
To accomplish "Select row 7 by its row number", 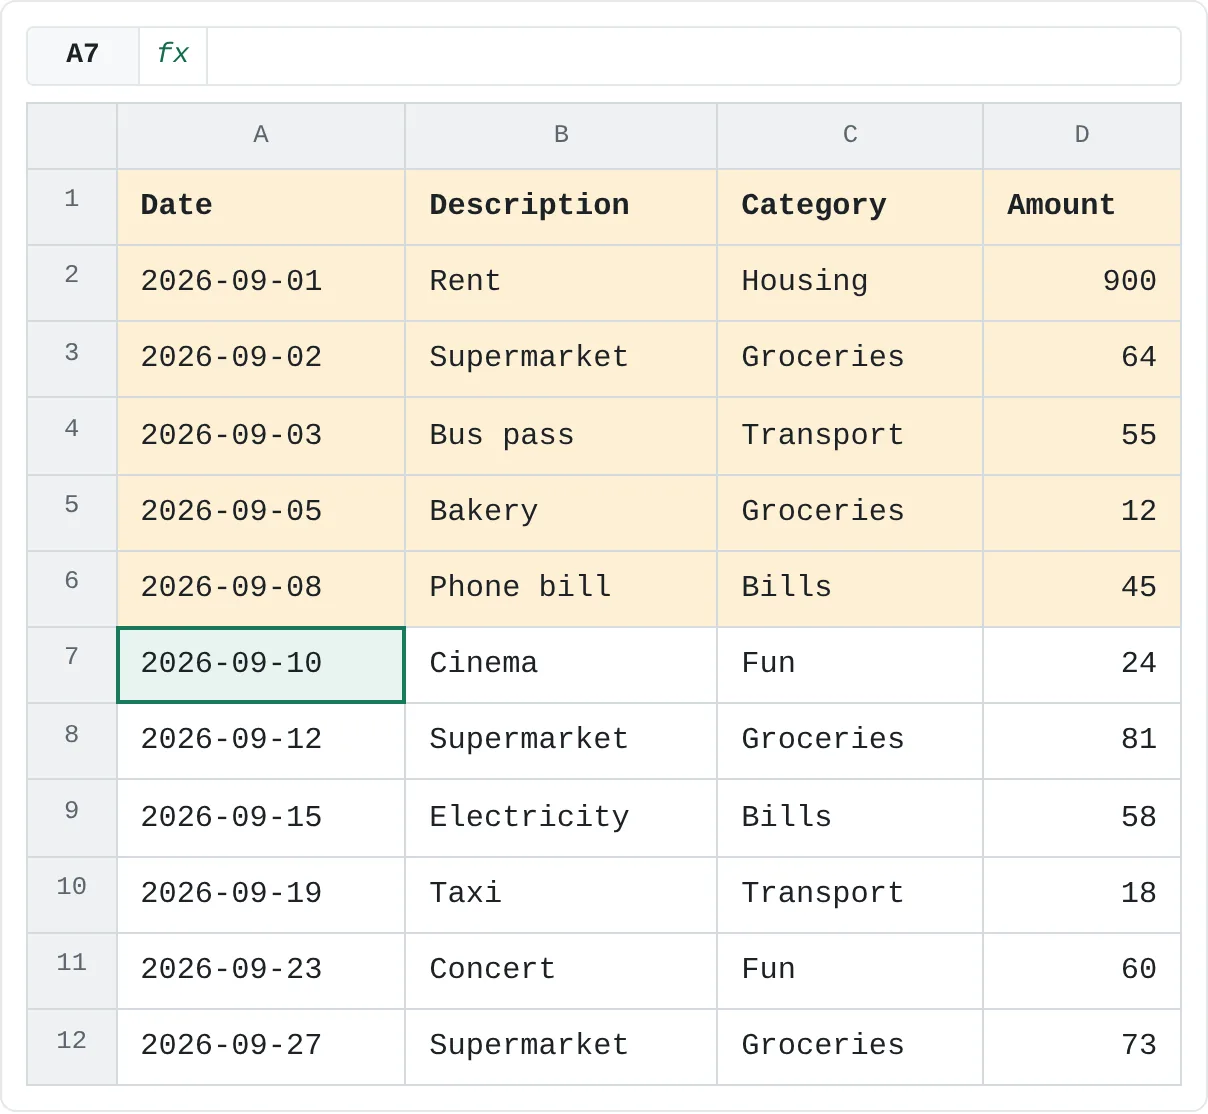I will pos(72,665).
